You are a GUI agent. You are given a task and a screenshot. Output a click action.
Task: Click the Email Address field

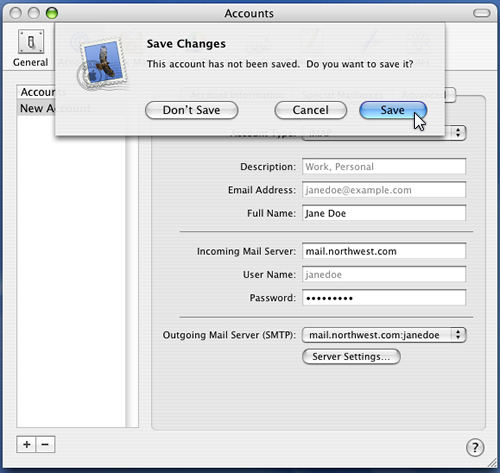pos(384,190)
